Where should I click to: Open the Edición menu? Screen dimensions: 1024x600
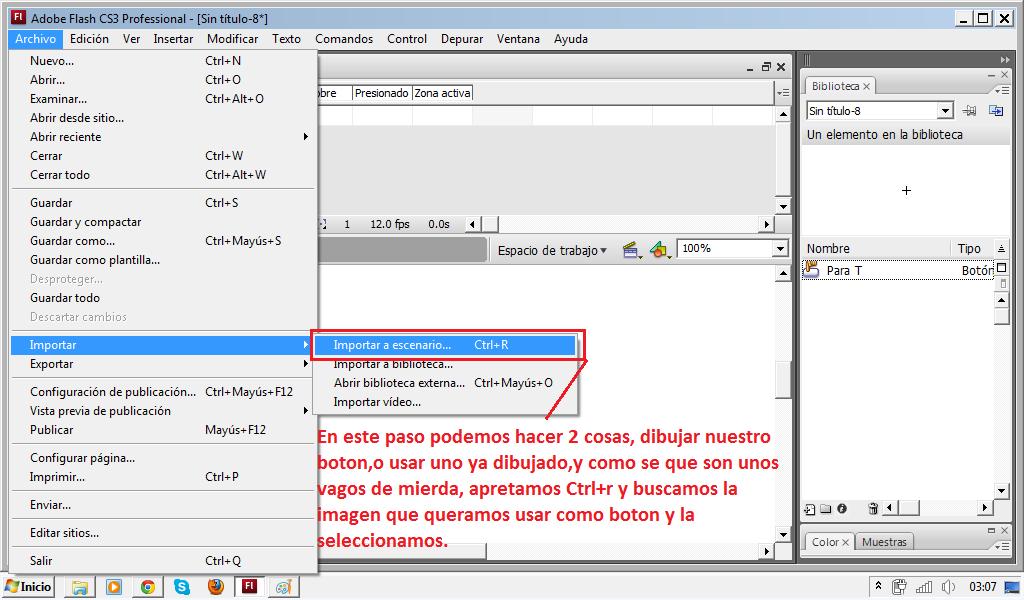click(x=89, y=39)
